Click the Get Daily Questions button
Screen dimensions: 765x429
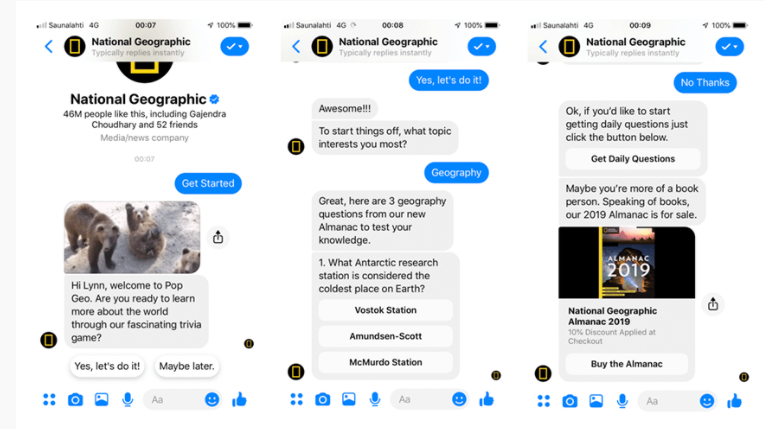pos(633,159)
